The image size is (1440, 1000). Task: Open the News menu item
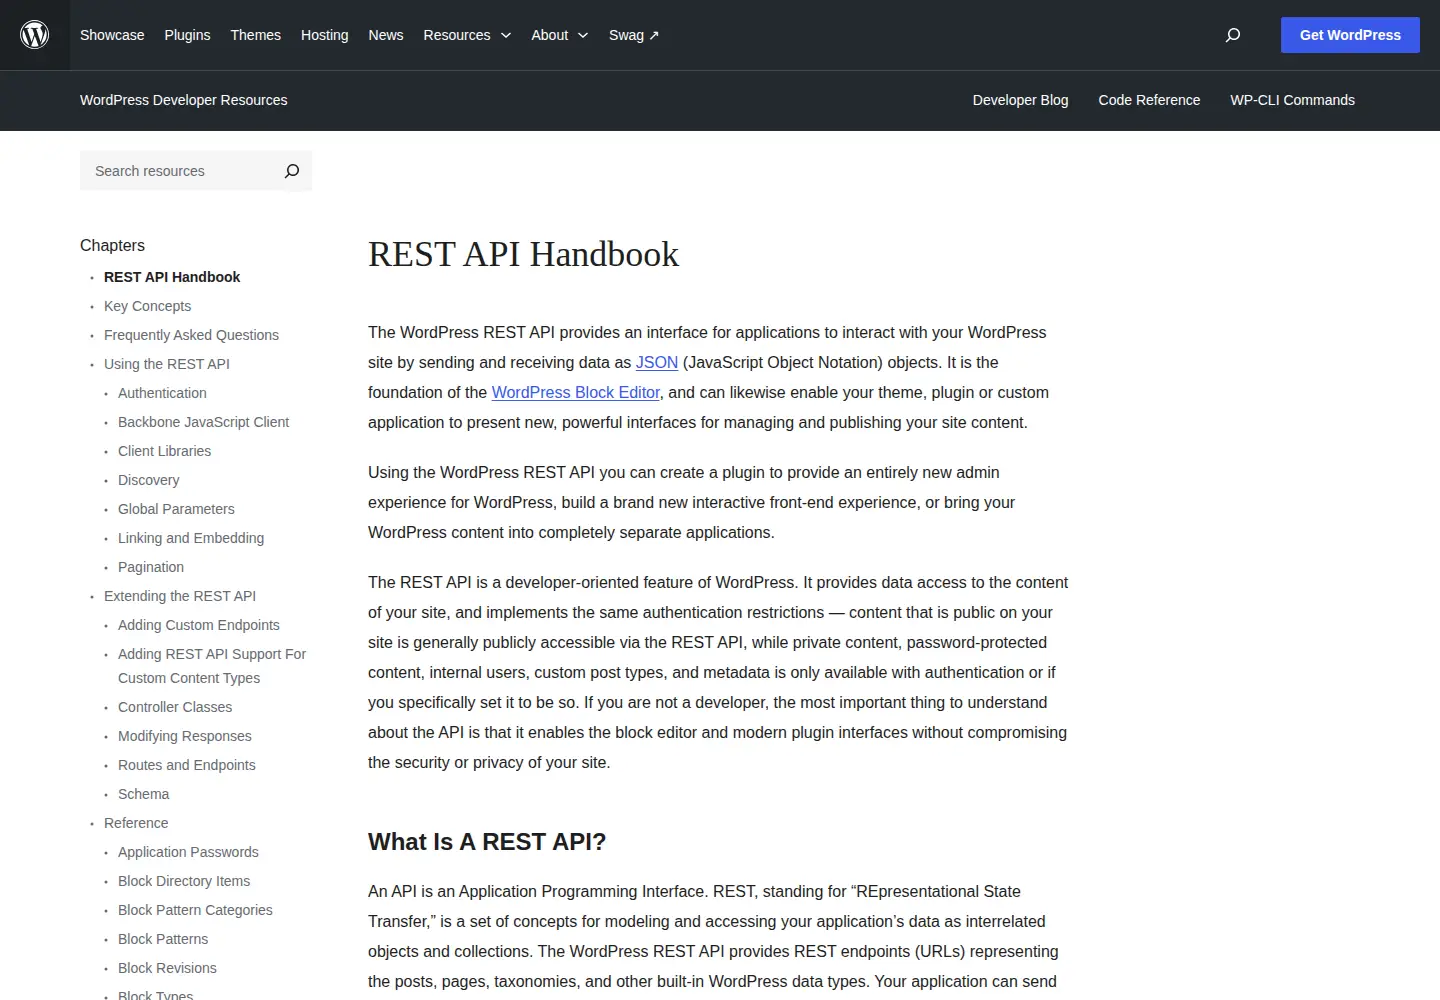coord(386,35)
